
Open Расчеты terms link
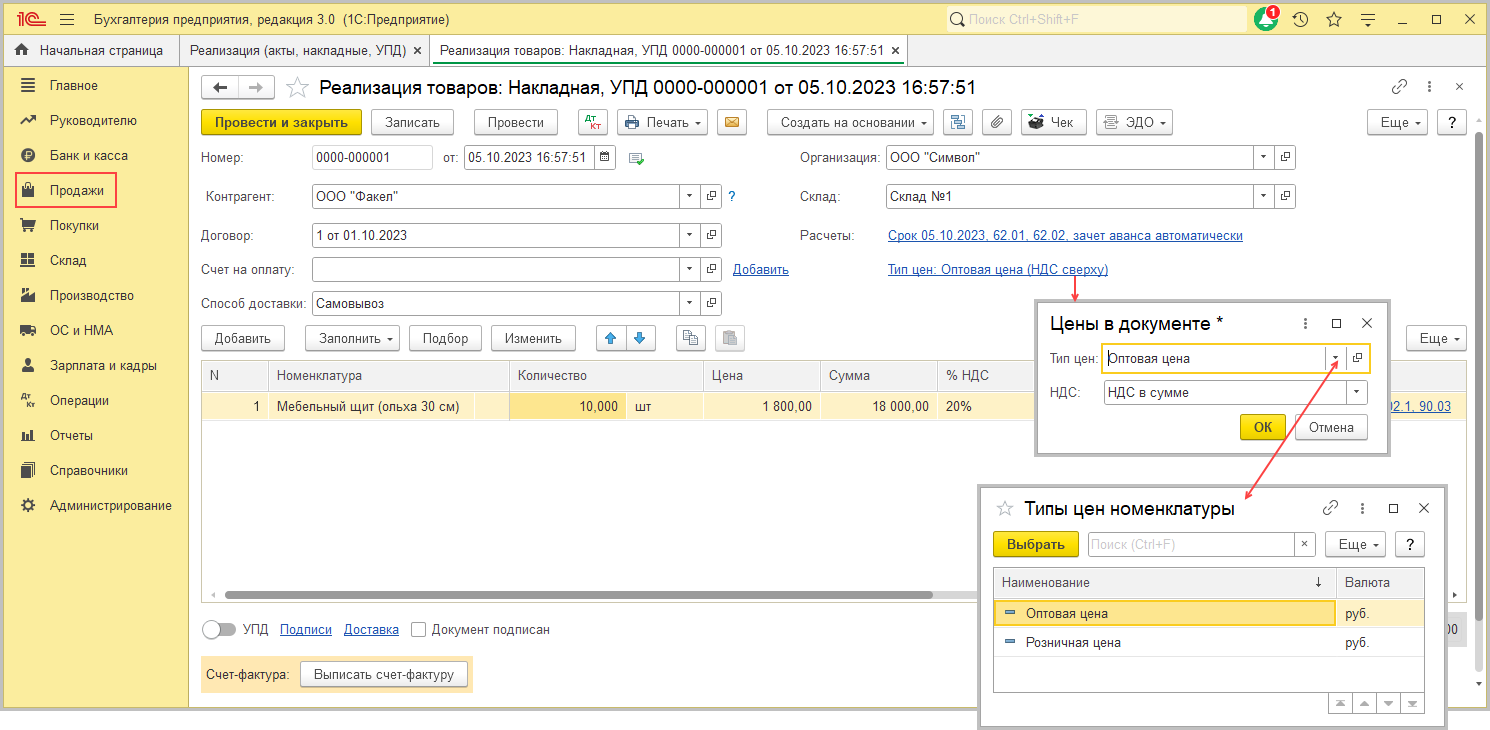[x=1065, y=235]
